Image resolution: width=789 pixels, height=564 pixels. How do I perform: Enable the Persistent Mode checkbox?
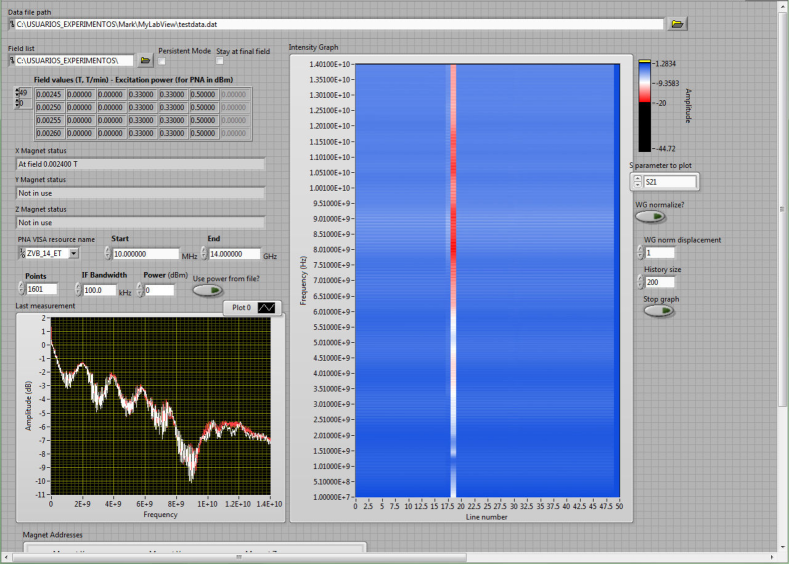162,61
